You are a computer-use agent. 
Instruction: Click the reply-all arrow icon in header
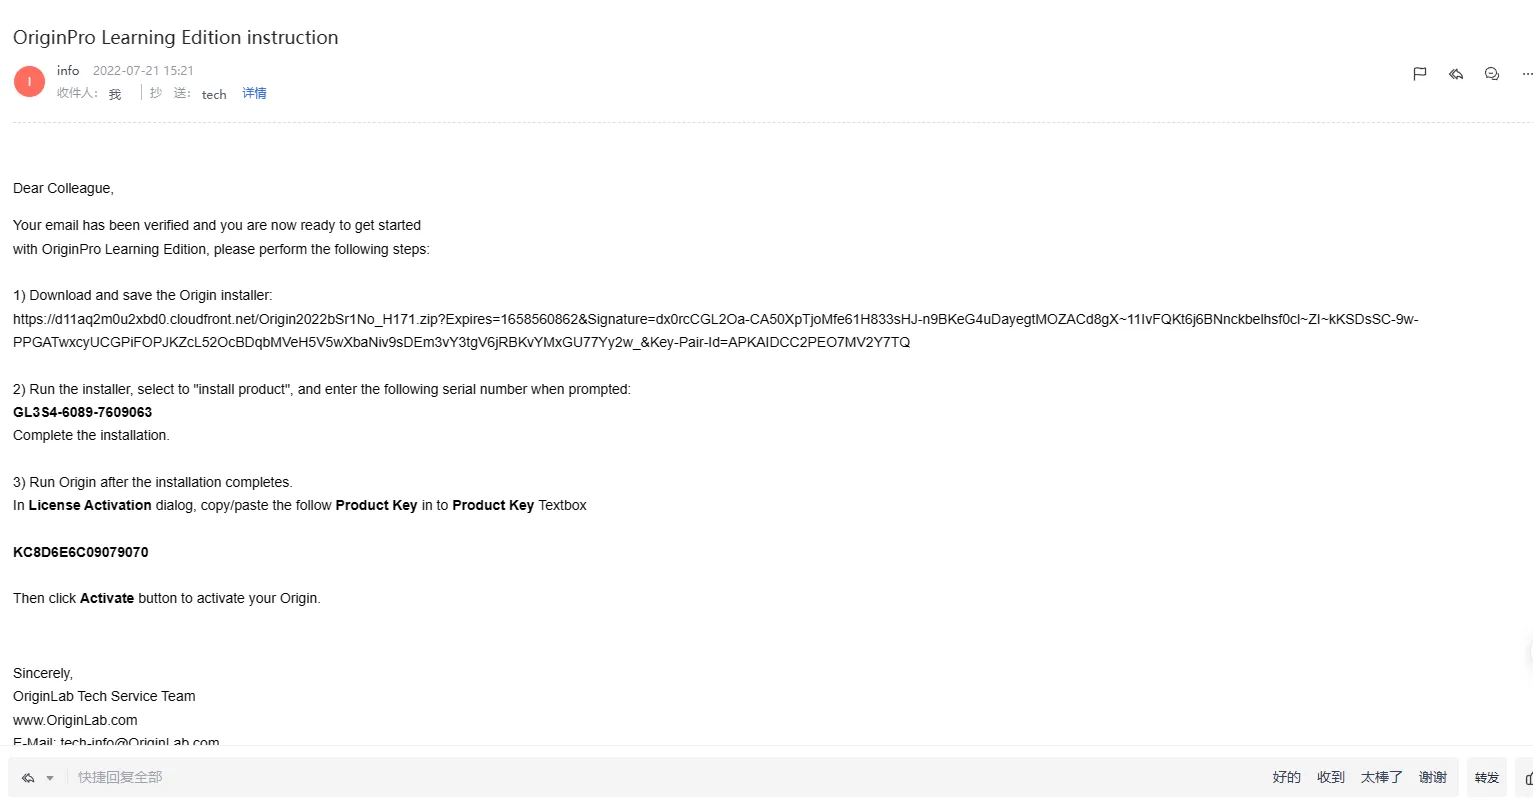point(1456,74)
